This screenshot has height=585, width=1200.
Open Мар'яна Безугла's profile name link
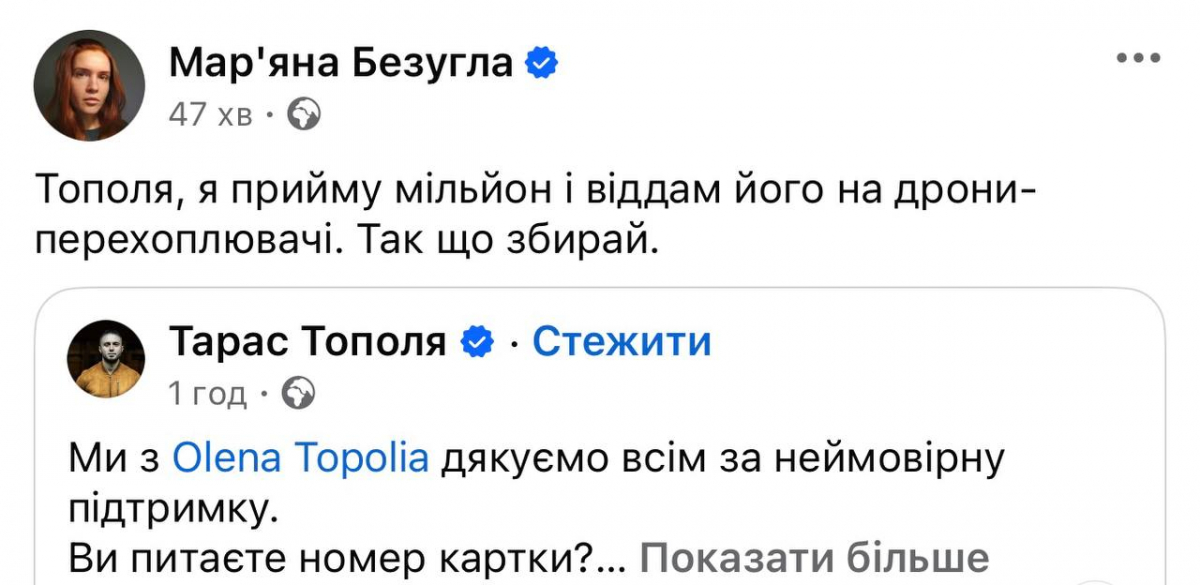pos(342,63)
